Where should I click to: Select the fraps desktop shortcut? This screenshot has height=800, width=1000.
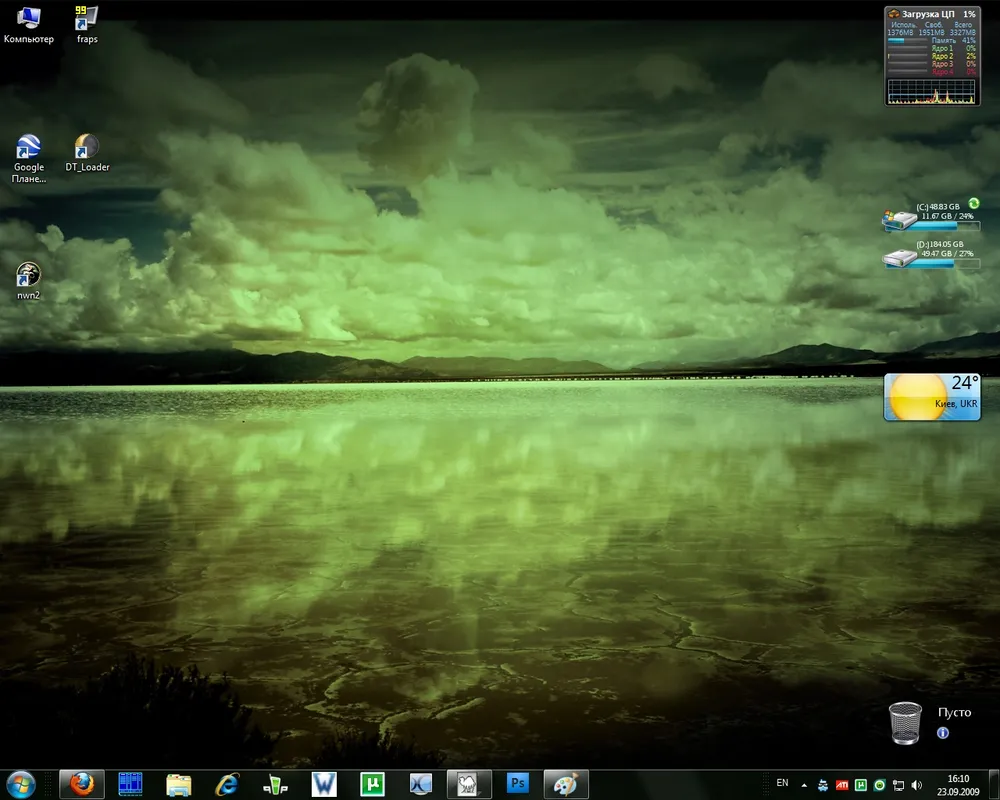(87, 18)
